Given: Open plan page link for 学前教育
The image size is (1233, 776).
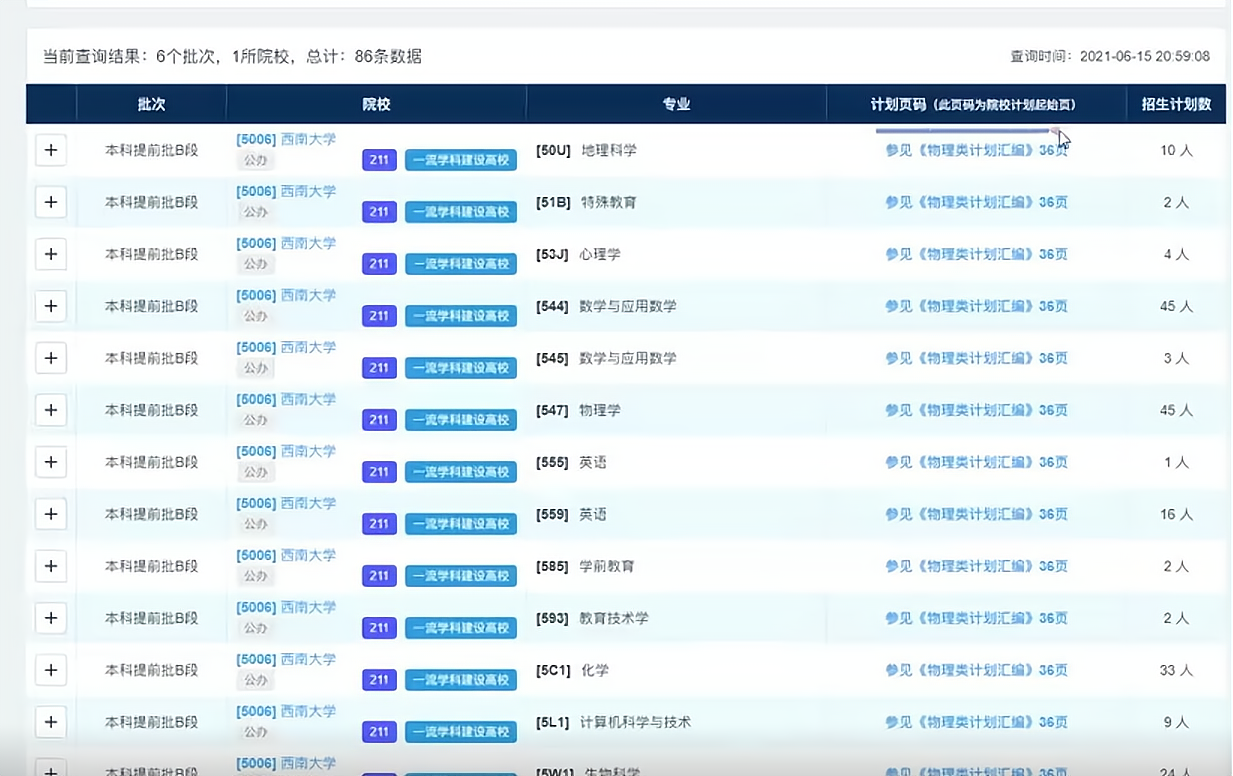Looking at the screenshot, I should click(x=976, y=566).
